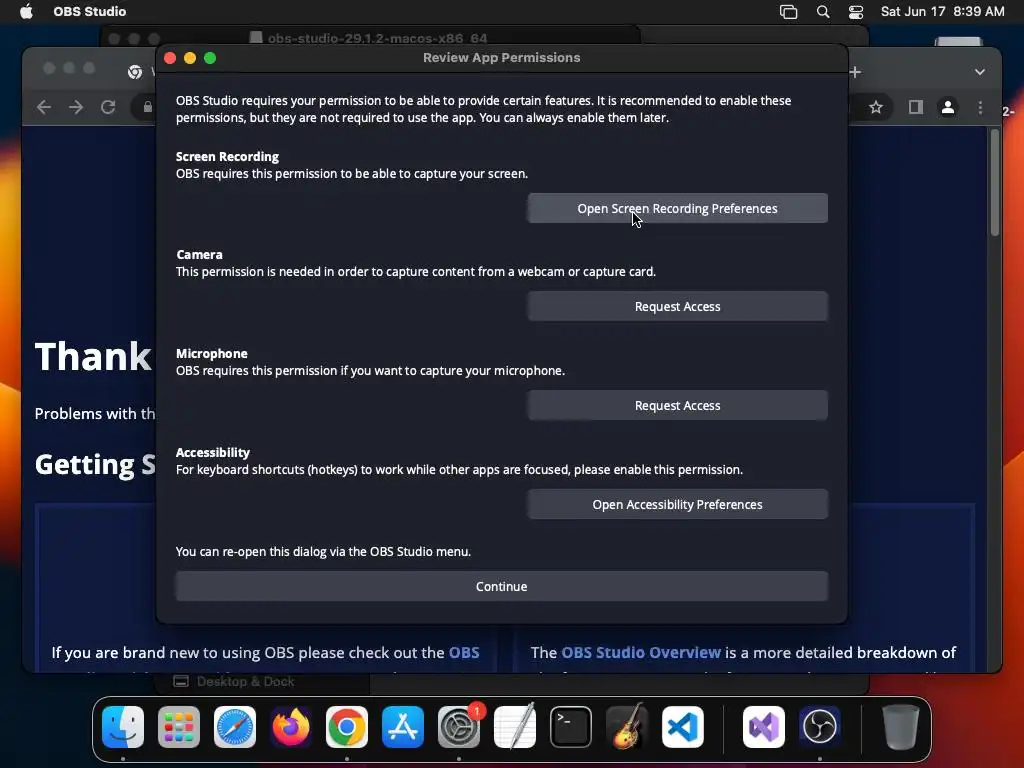Open Launchpad from the Dock

tap(179, 727)
